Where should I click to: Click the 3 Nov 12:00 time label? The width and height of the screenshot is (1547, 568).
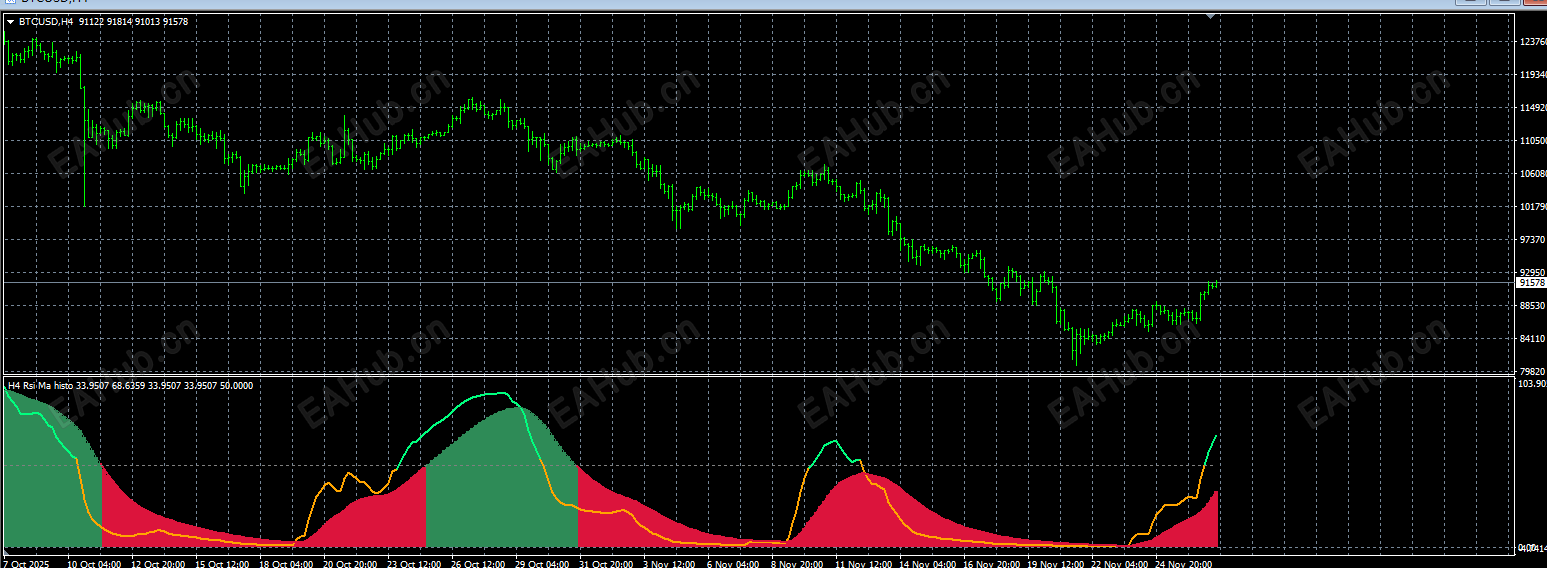coord(670,563)
